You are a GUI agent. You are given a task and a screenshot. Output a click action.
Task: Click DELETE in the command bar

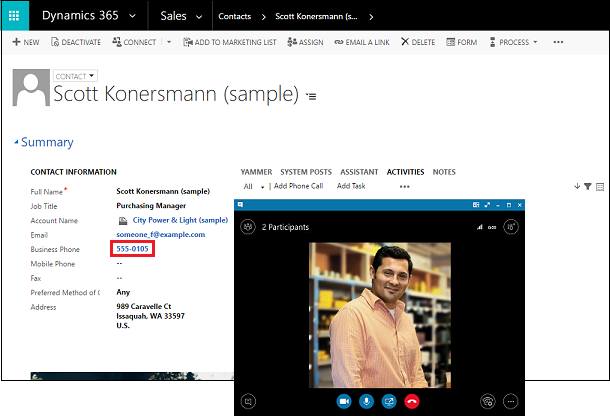pyautogui.click(x=418, y=42)
